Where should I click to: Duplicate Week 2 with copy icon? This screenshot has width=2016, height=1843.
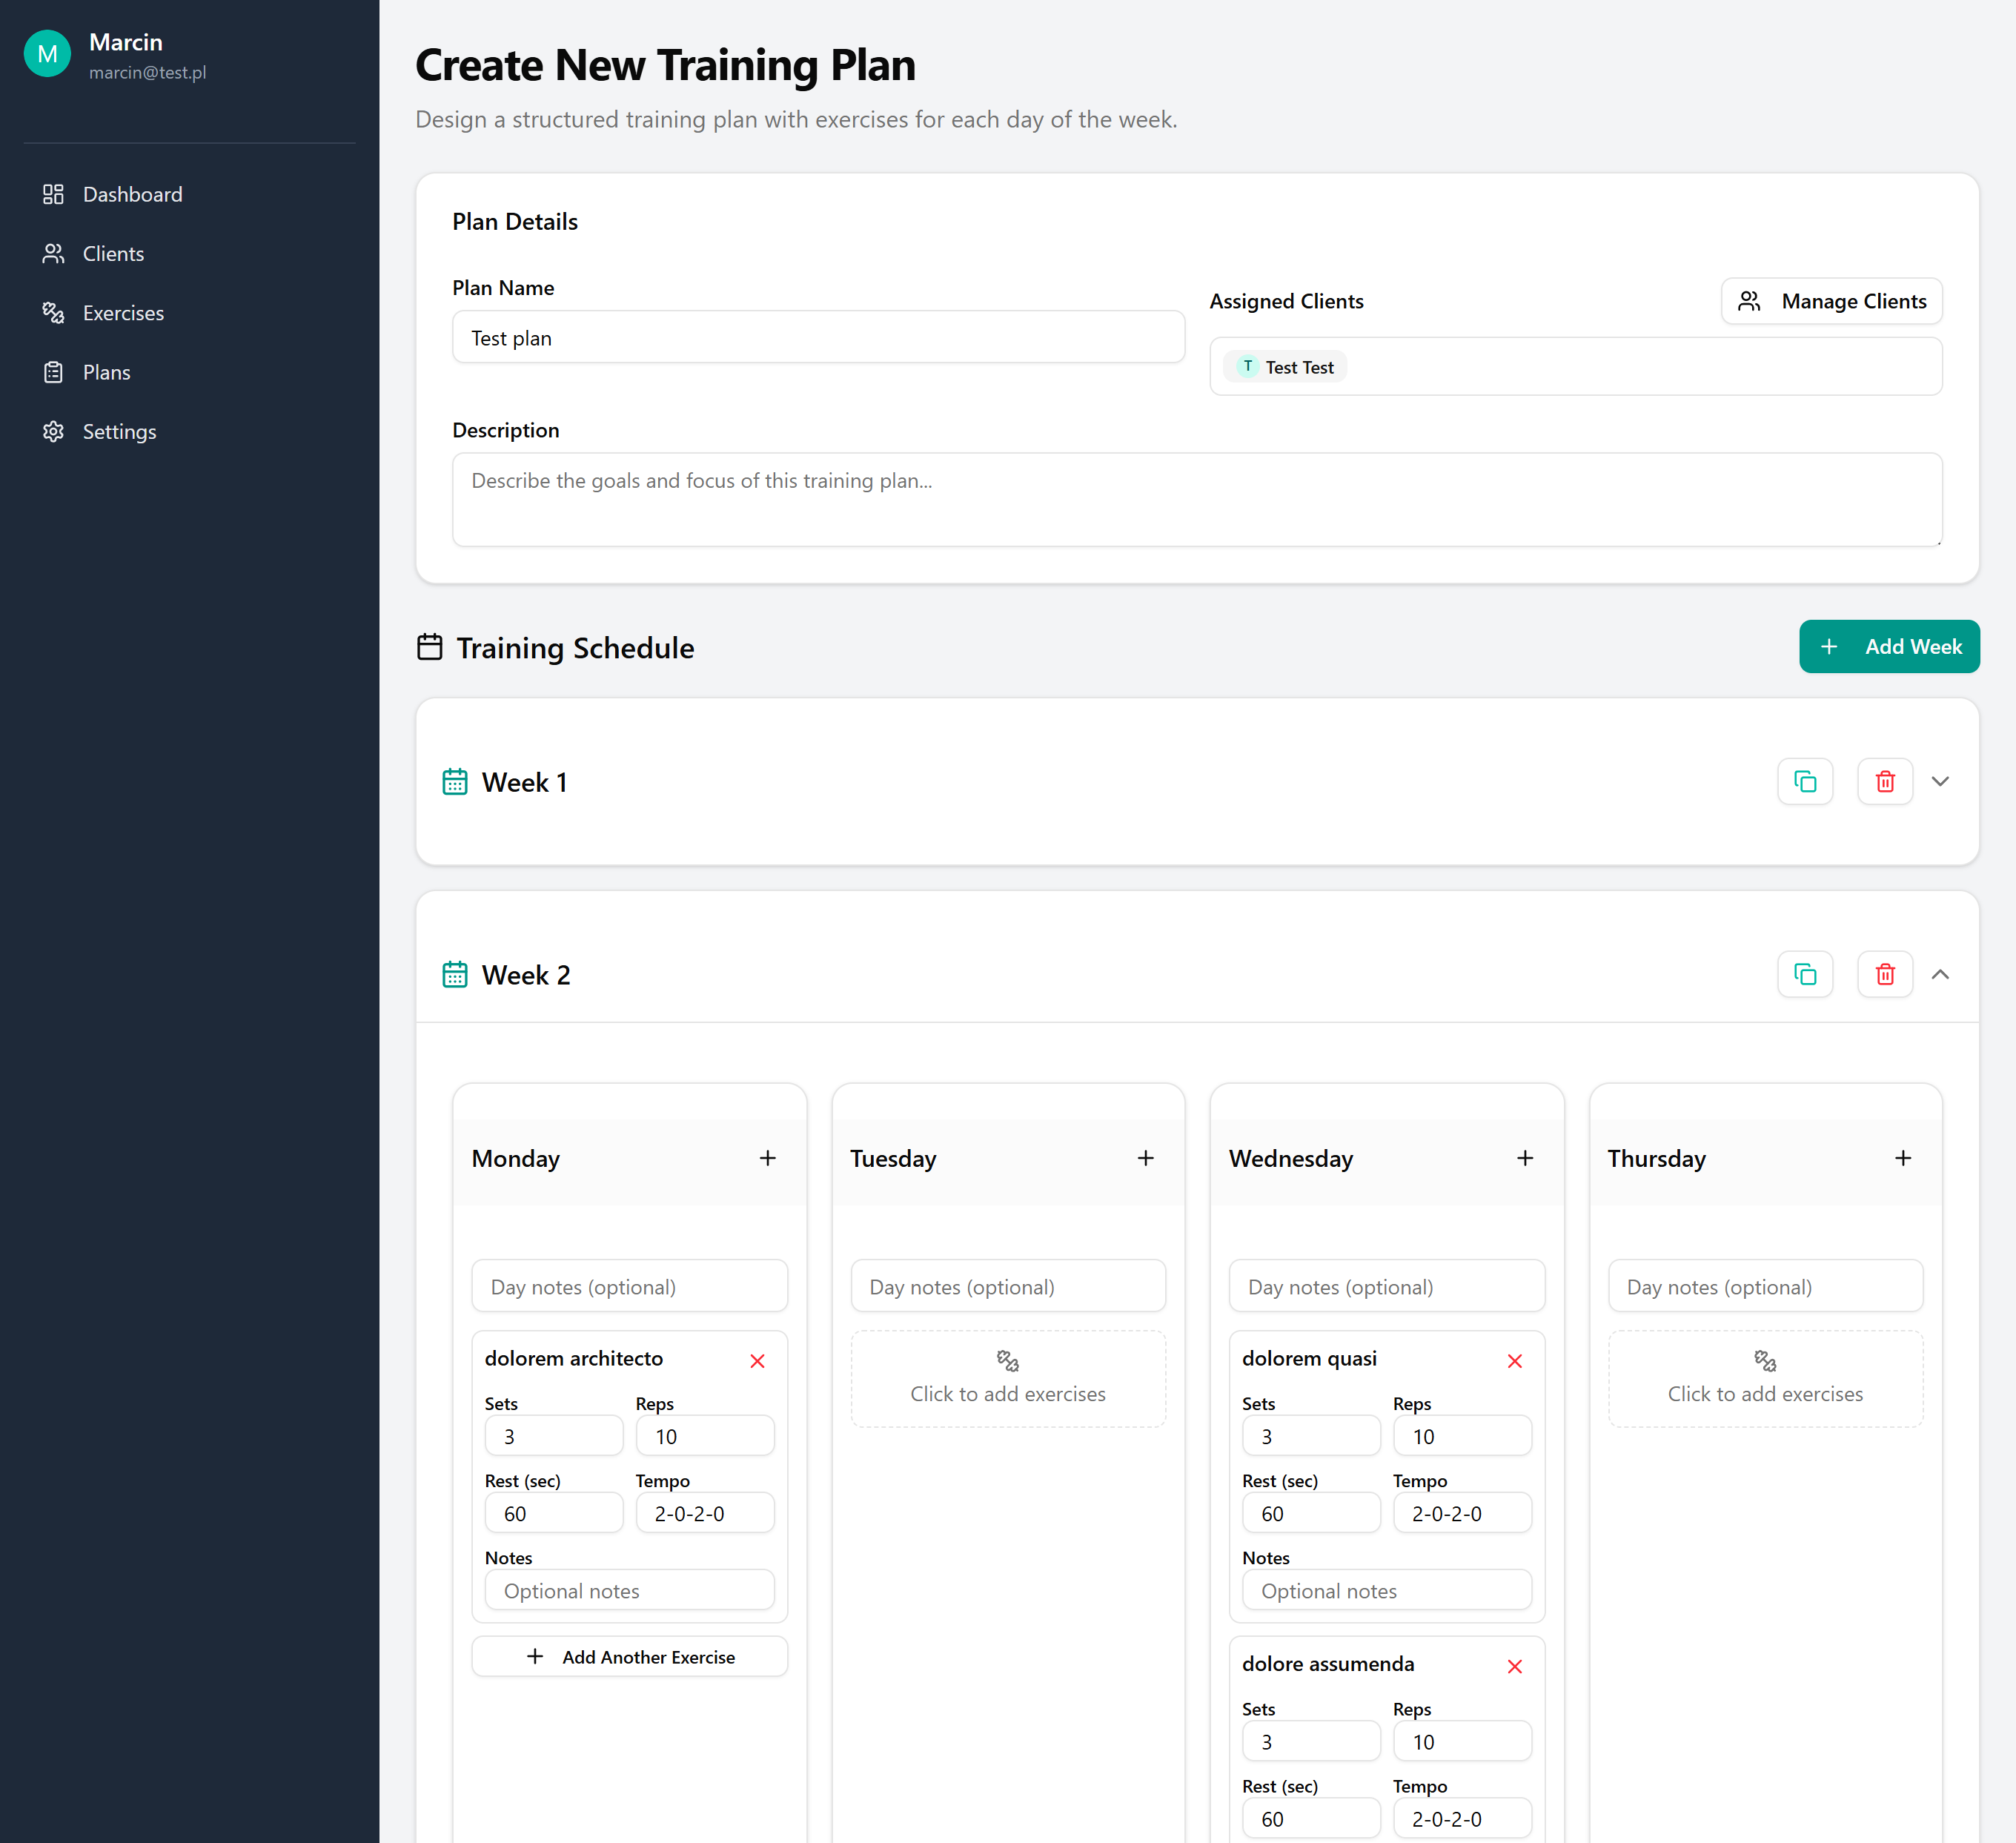point(1804,974)
